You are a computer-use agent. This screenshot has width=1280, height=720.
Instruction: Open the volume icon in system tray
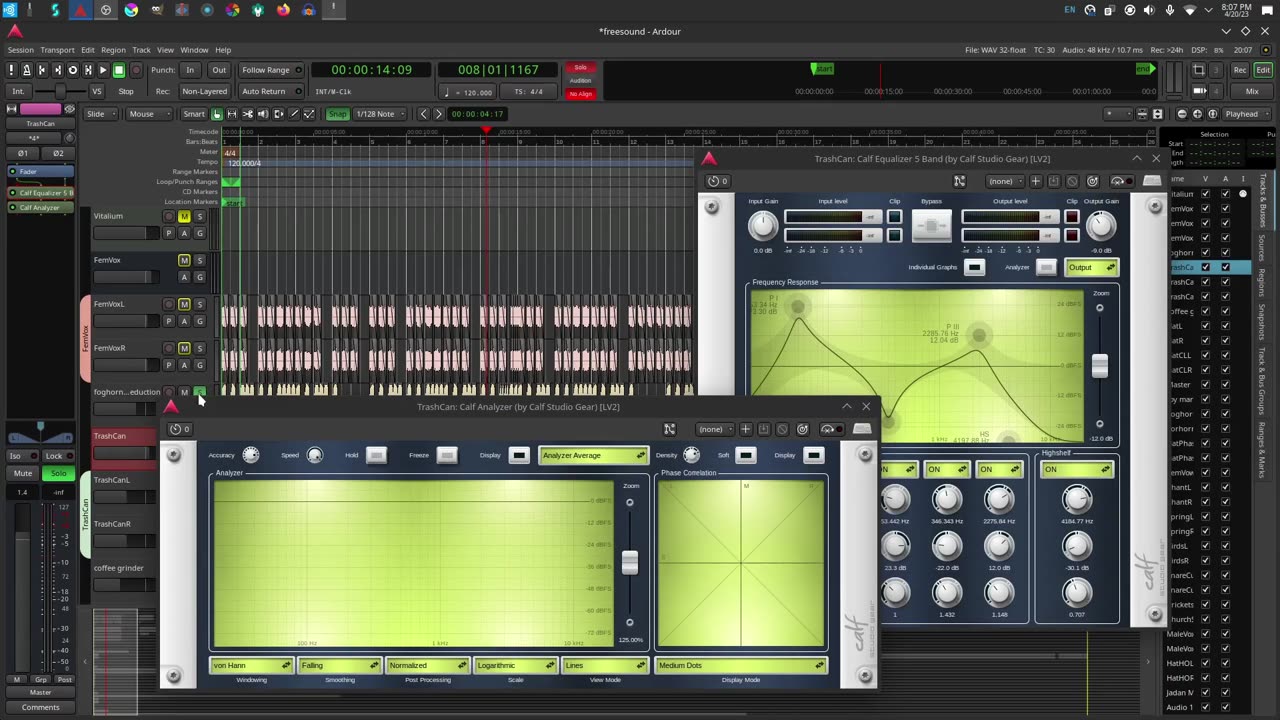click(x=1150, y=10)
